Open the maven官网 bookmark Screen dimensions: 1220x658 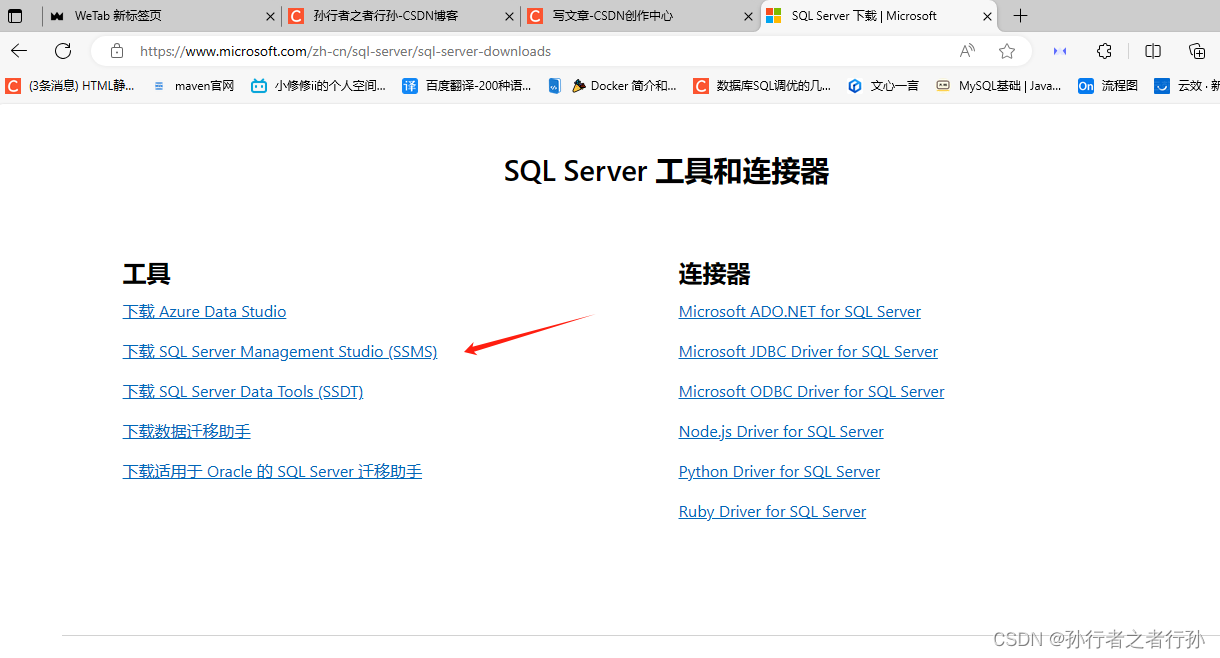pyautogui.click(x=192, y=86)
